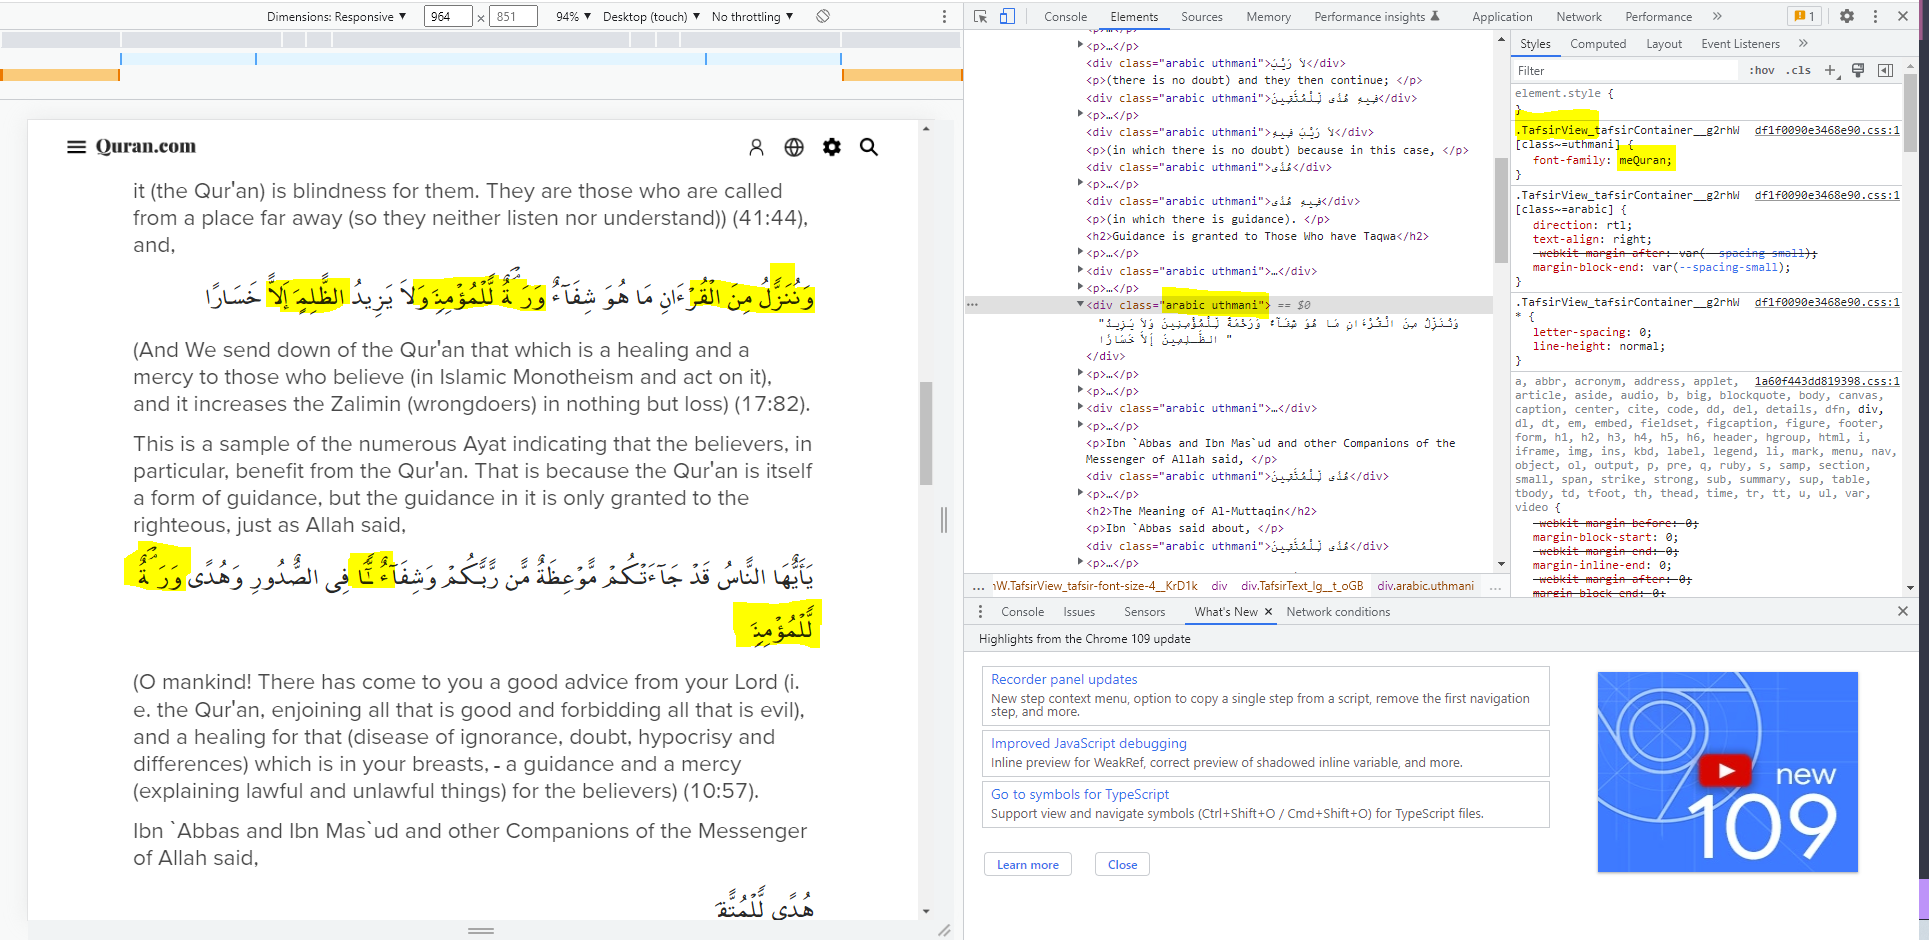The height and width of the screenshot is (940, 1929).
Task: Open the No throttling dropdown
Action: (x=748, y=16)
